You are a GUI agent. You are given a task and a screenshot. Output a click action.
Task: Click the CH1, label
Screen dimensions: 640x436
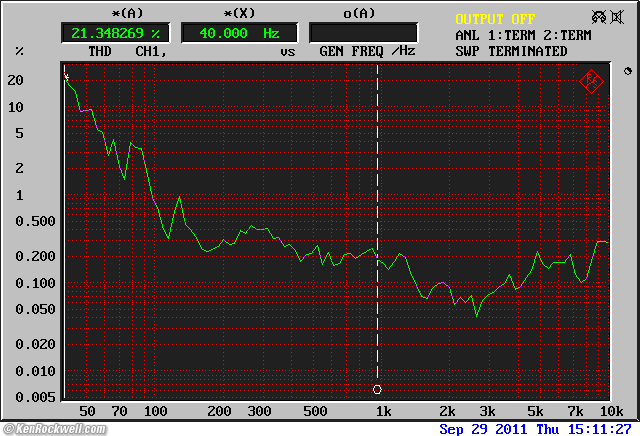click(x=151, y=52)
